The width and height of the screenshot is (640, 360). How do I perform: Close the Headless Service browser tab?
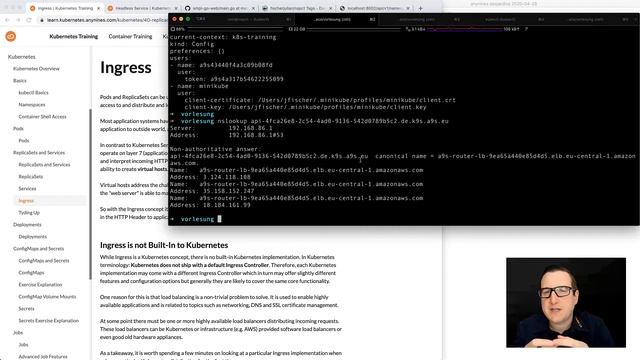176,8
